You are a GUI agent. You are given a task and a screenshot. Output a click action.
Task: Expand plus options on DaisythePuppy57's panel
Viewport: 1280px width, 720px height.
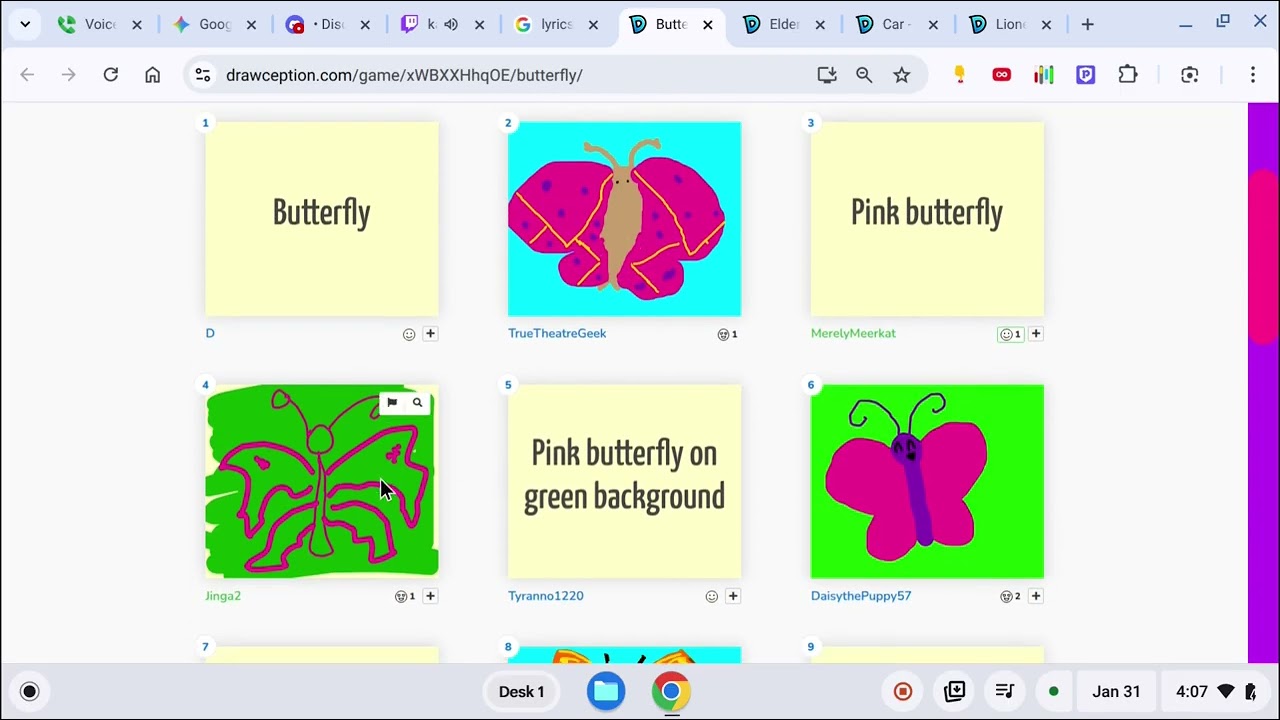[1036, 596]
